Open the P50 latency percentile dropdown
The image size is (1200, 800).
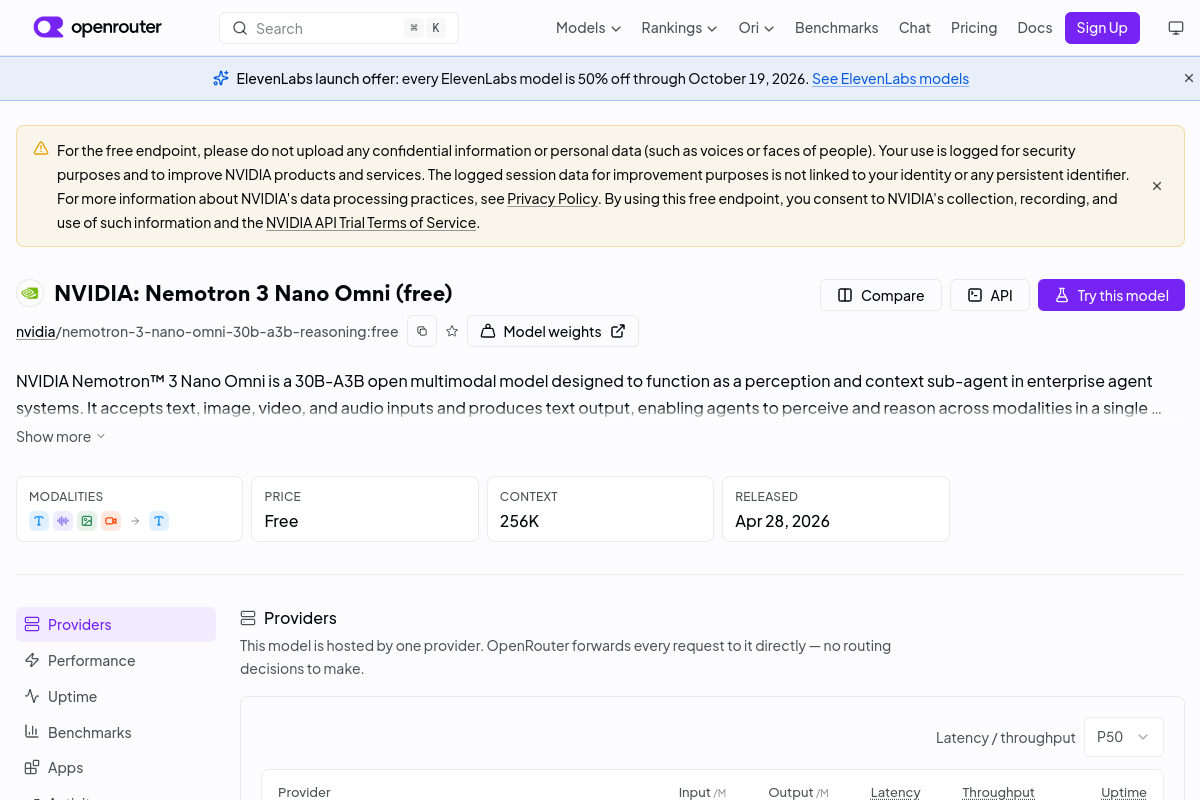[1124, 737]
